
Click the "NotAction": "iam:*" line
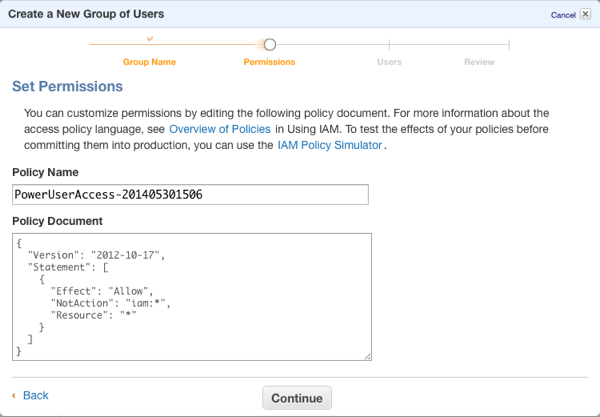(x=111, y=303)
